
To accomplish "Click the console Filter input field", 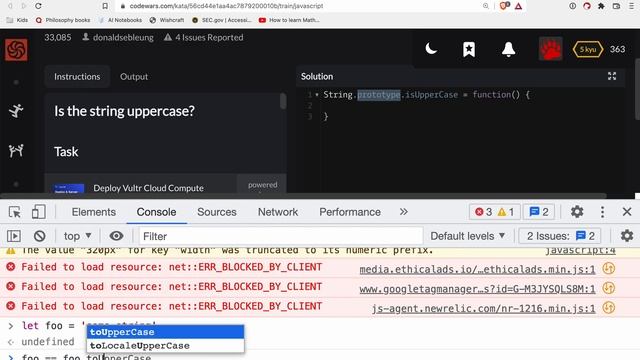I will [281, 236].
